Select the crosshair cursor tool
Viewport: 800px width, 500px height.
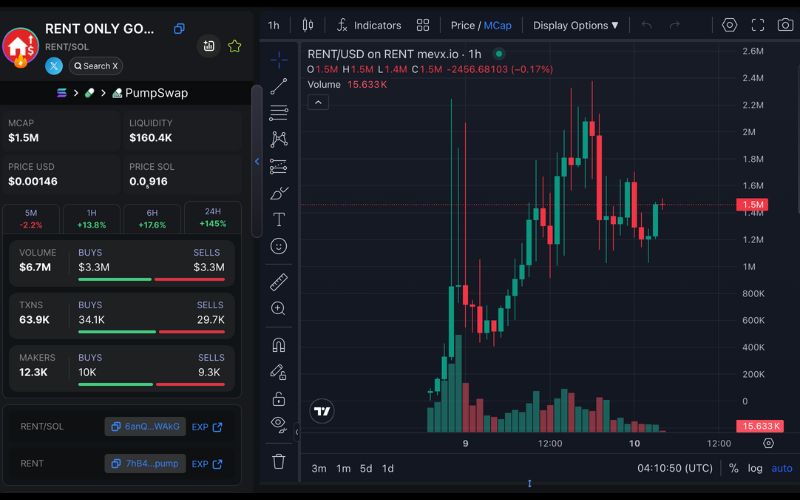279,60
